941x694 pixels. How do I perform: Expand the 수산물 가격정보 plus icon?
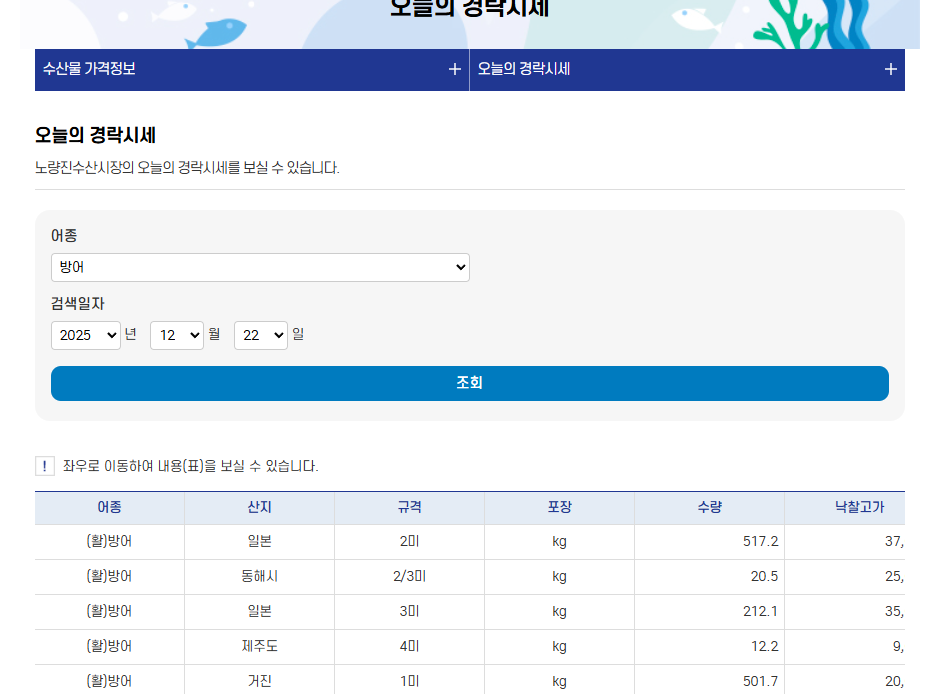click(x=454, y=70)
